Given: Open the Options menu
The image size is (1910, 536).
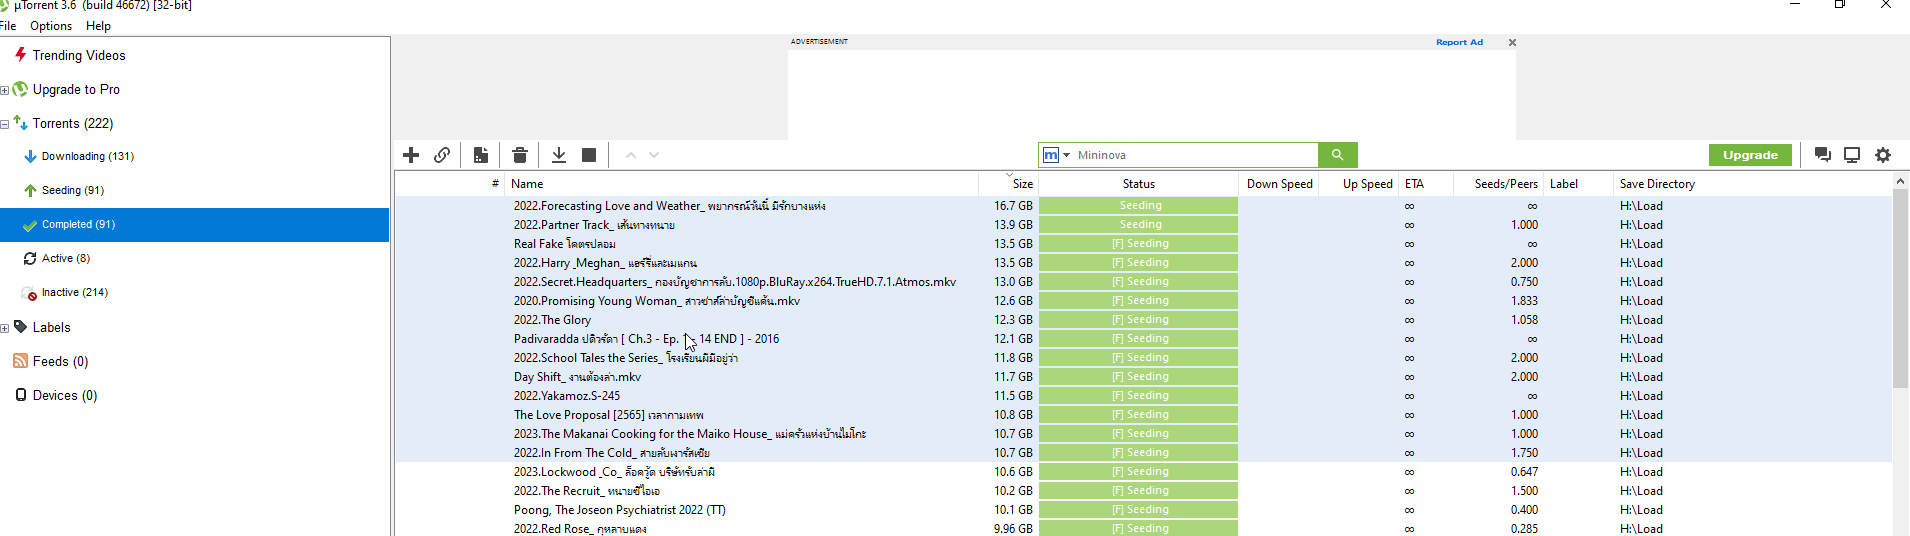Looking at the screenshot, I should pyautogui.click(x=51, y=26).
